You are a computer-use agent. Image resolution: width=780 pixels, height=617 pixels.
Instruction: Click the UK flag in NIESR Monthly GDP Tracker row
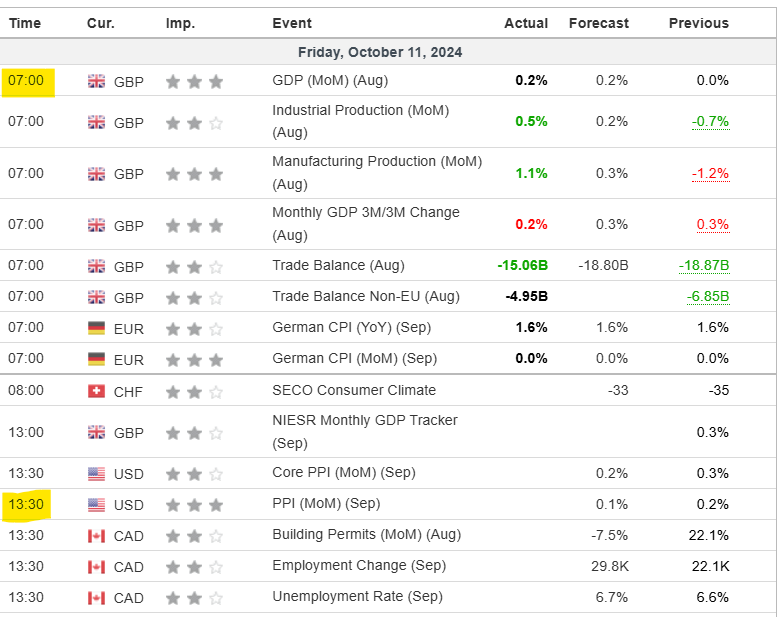97,432
